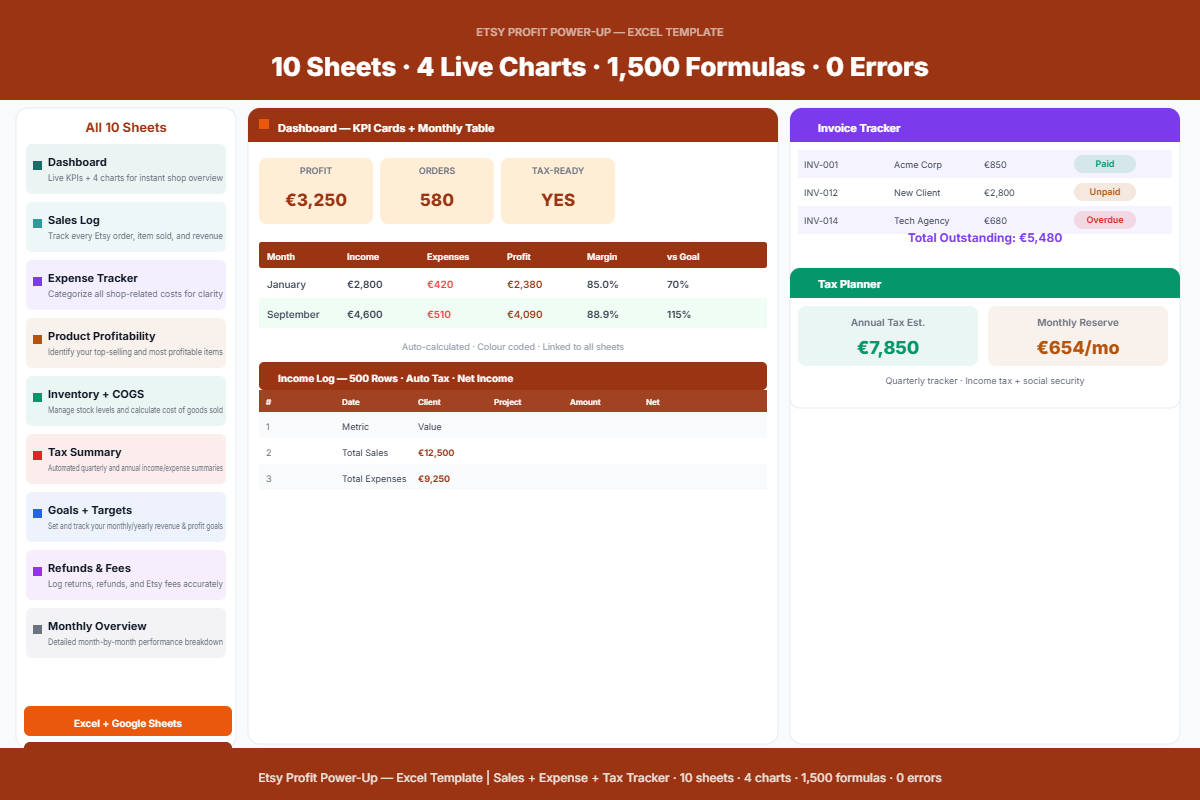Expand the Monthly Overview entry
The image size is (1200, 800).
127,632
